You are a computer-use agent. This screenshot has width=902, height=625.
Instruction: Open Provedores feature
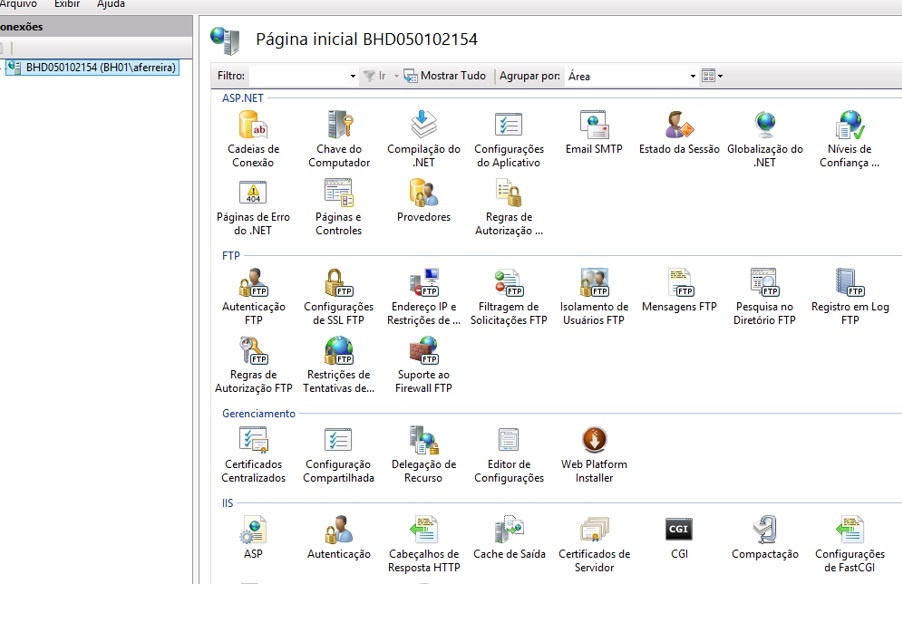(x=424, y=201)
